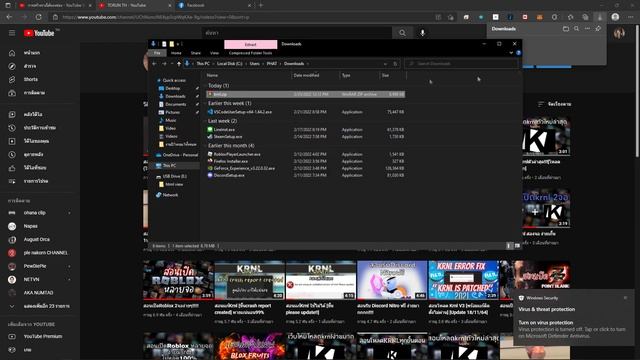This screenshot has width=640, height=360.
Task: Dismiss the Windows Security notification
Action: pyautogui.click(x=625, y=298)
